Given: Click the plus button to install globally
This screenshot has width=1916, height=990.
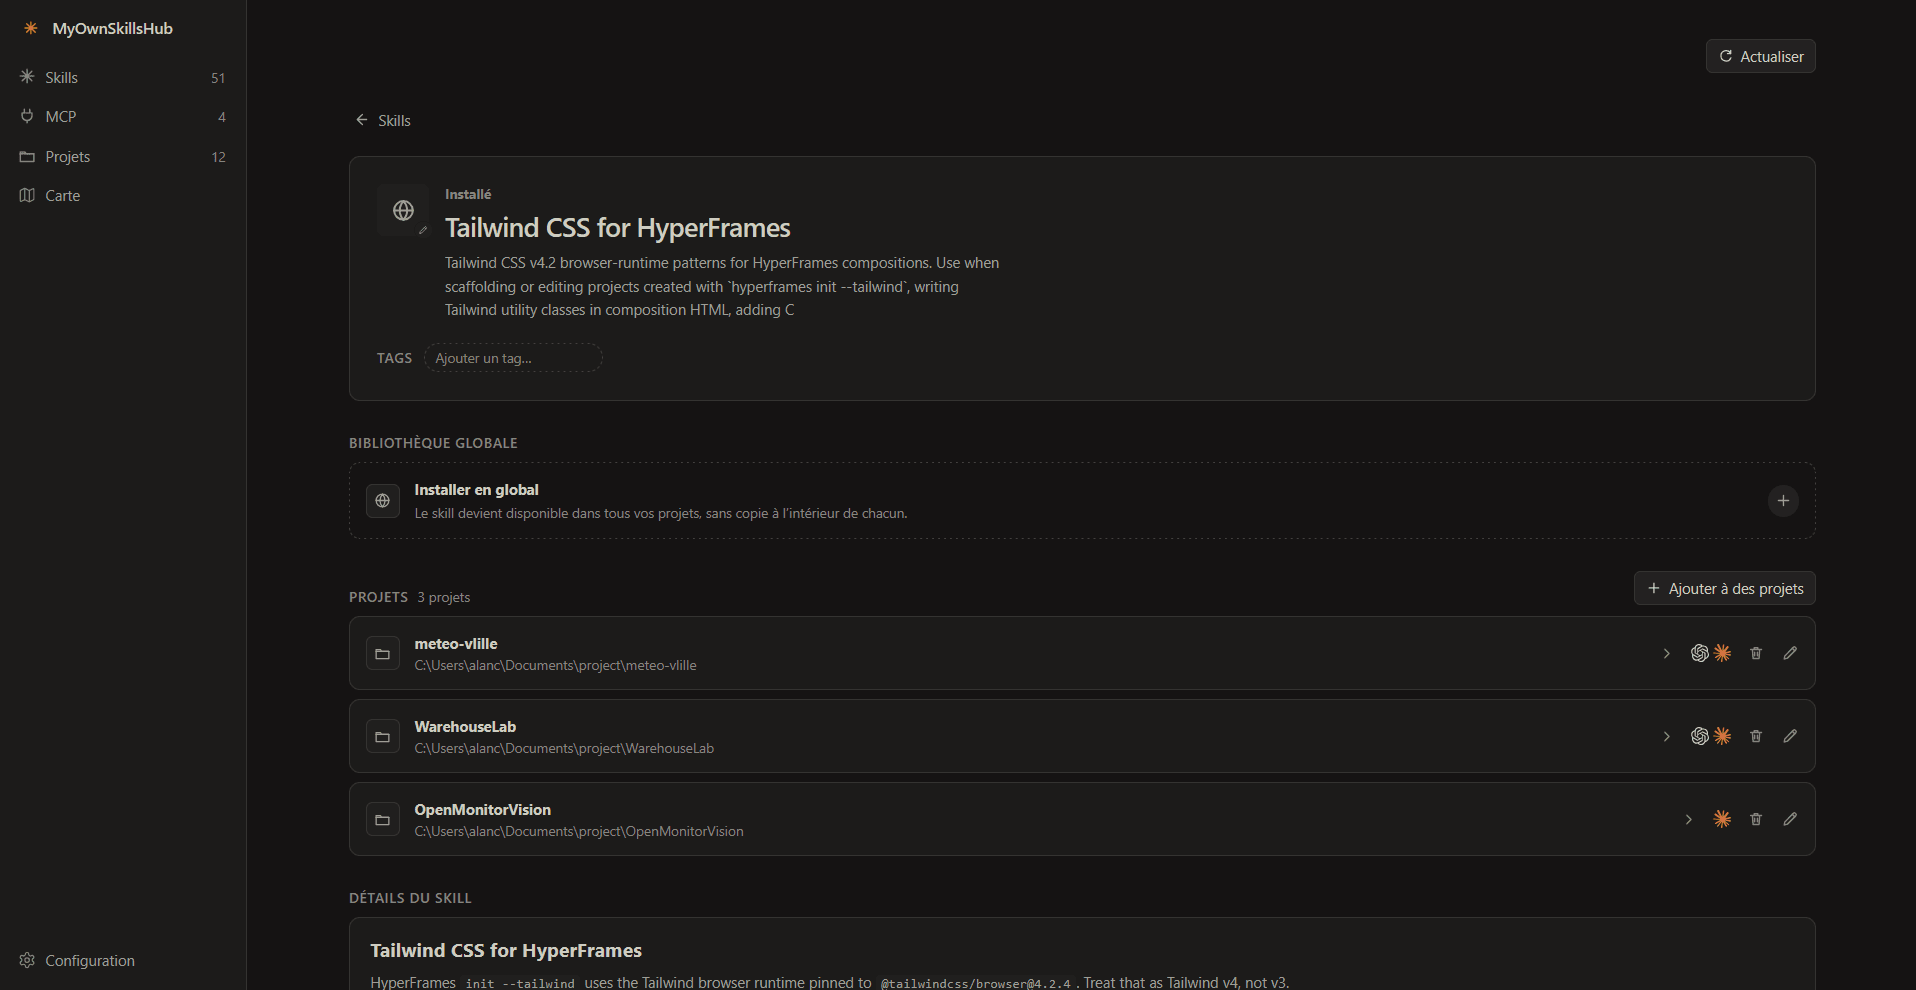Looking at the screenshot, I should (x=1783, y=501).
